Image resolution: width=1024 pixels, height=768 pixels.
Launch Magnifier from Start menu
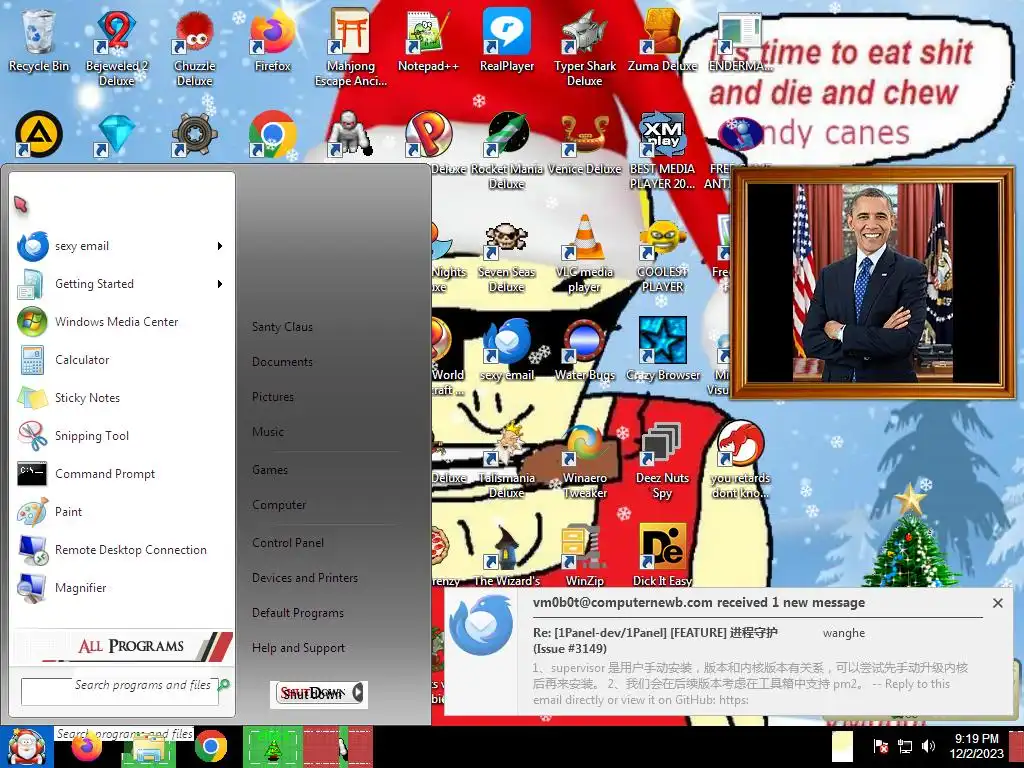pyautogui.click(x=121, y=588)
